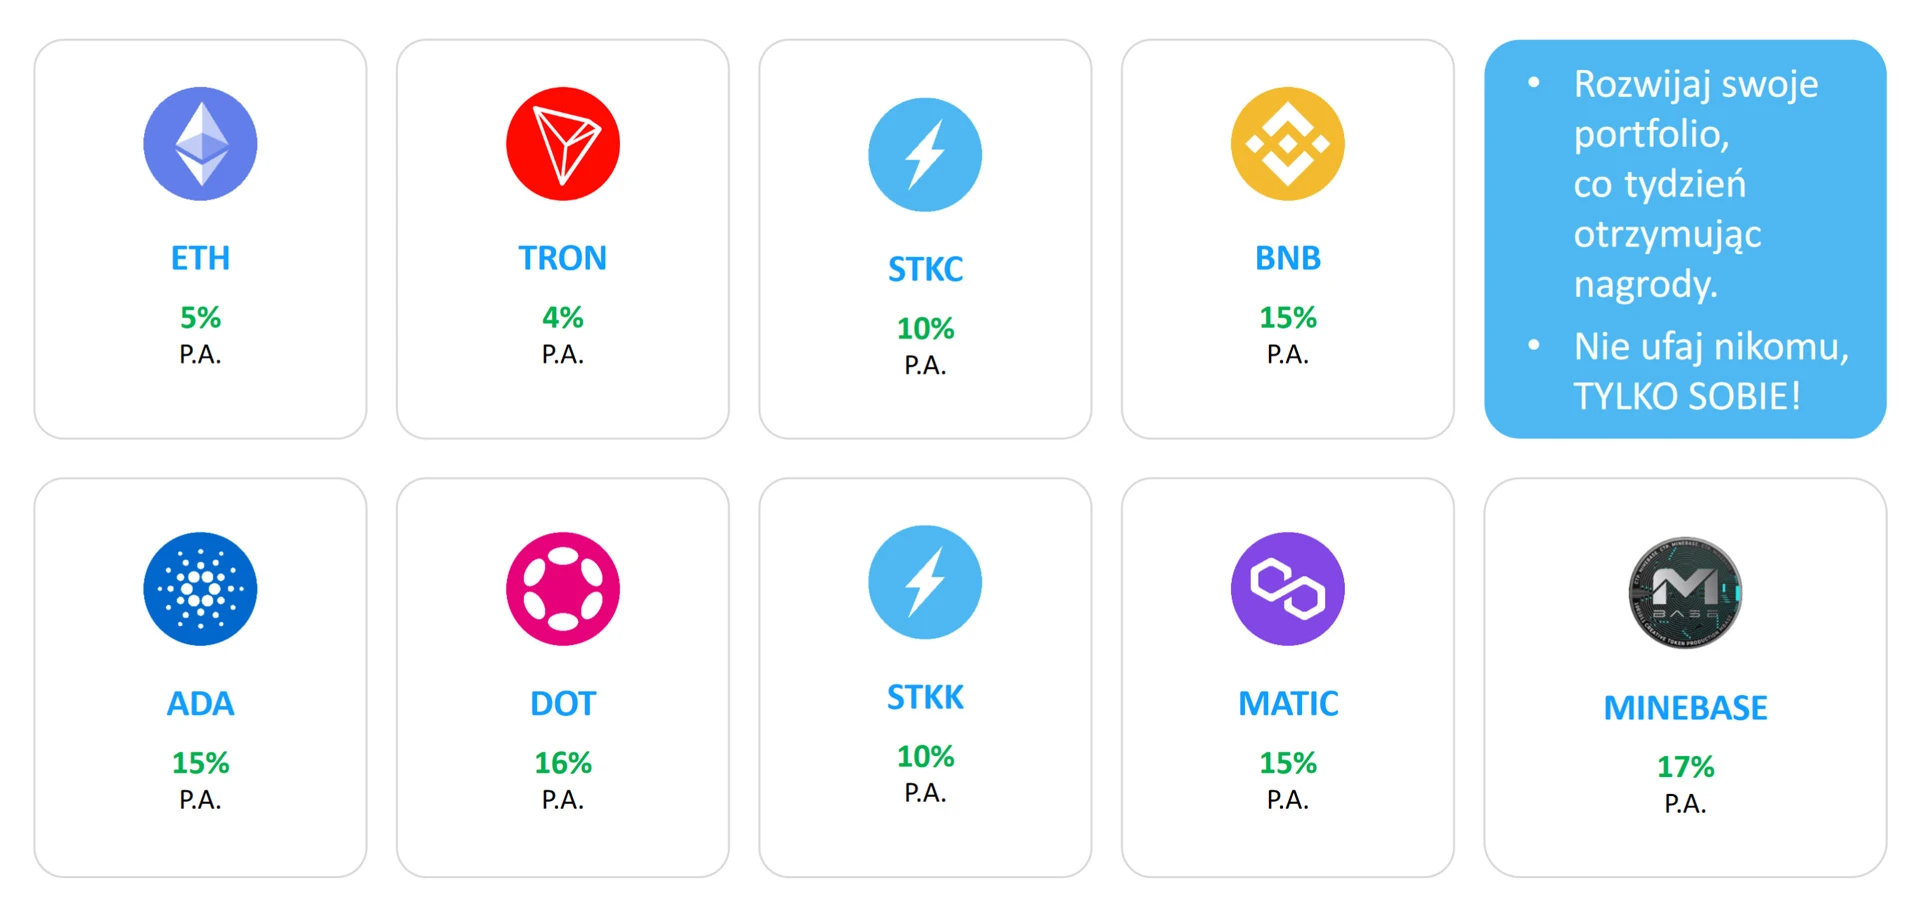Click the STKC lightning bolt icon

(x=925, y=155)
